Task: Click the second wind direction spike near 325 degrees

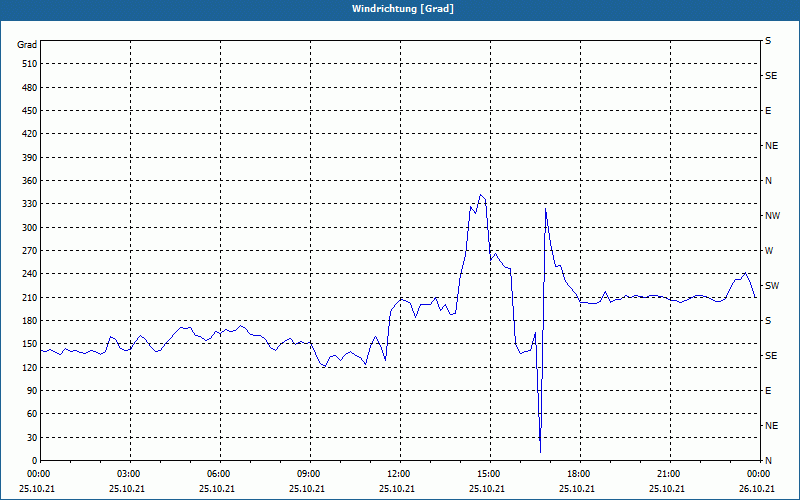Action: tap(545, 208)
